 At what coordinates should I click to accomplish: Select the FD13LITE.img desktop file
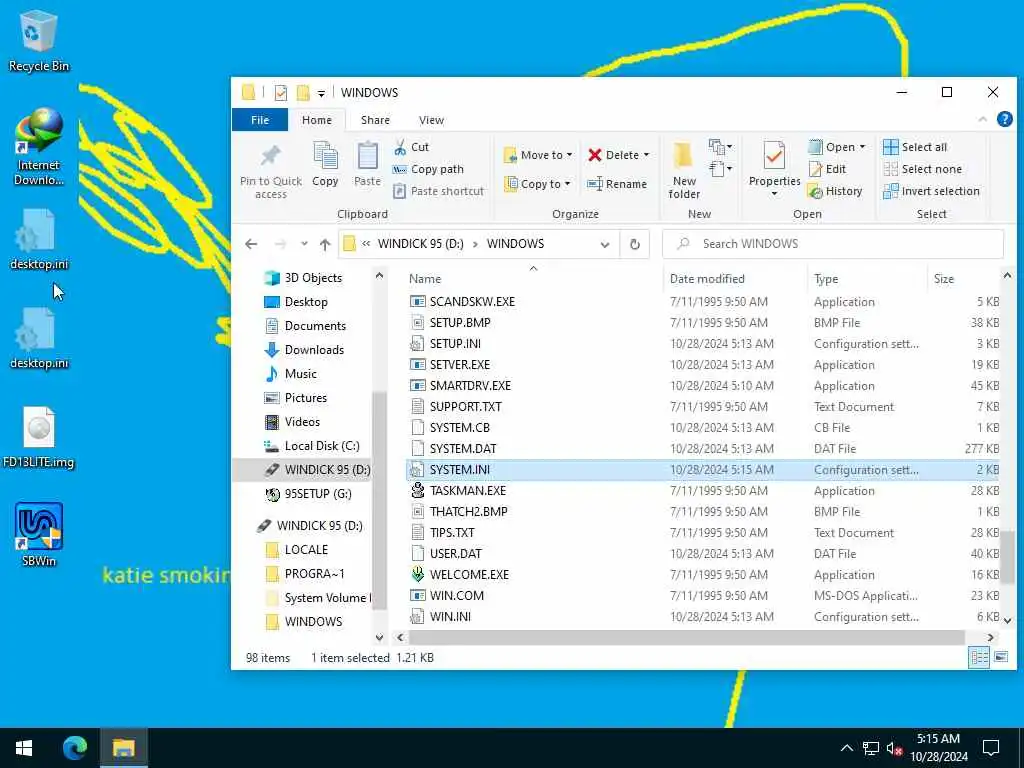pyautogui.click(x=38, y=436)
